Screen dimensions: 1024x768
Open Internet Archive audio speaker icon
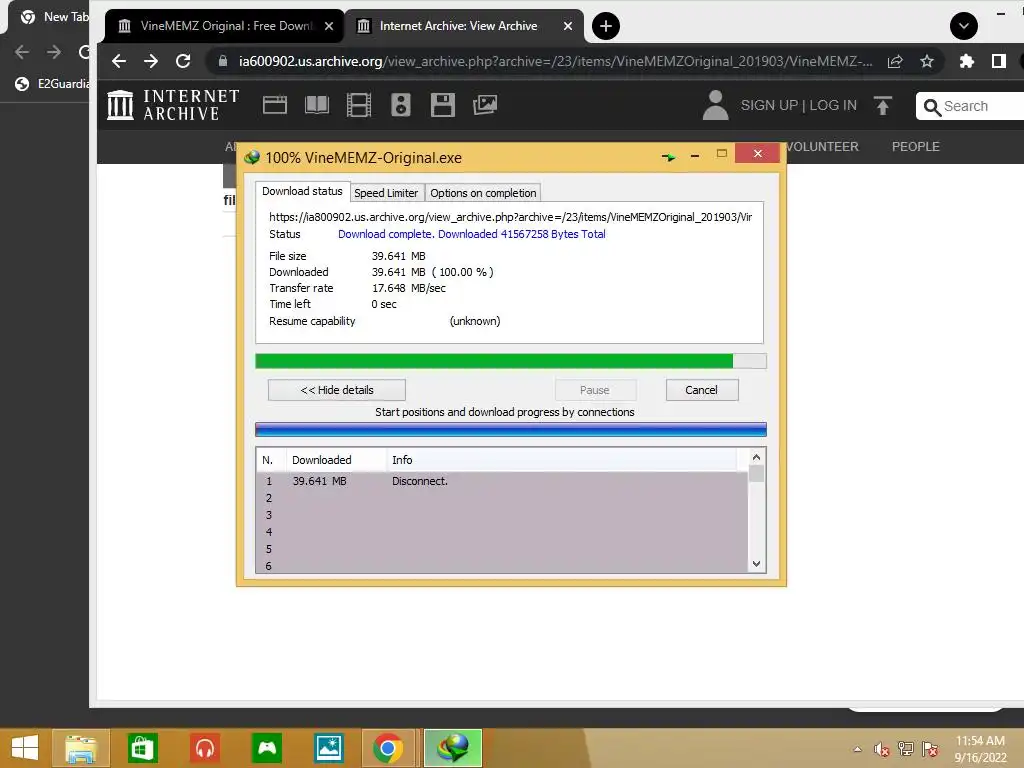click(x=401, y=105)
